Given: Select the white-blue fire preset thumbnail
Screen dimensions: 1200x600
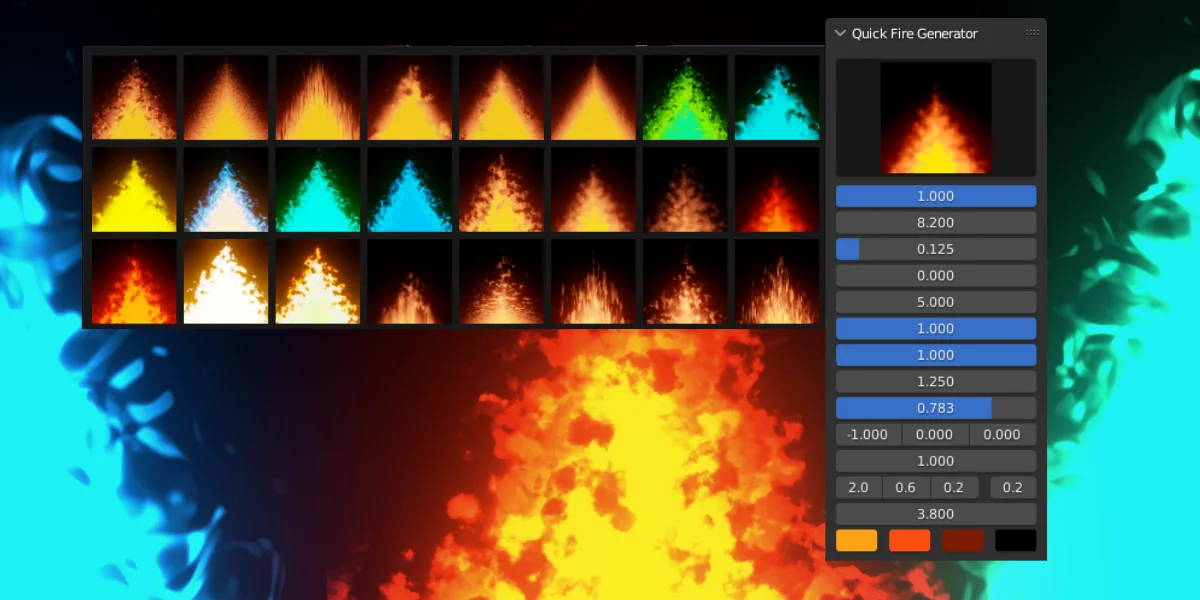Looking at the screenshot, I should [x=226, y=190].
